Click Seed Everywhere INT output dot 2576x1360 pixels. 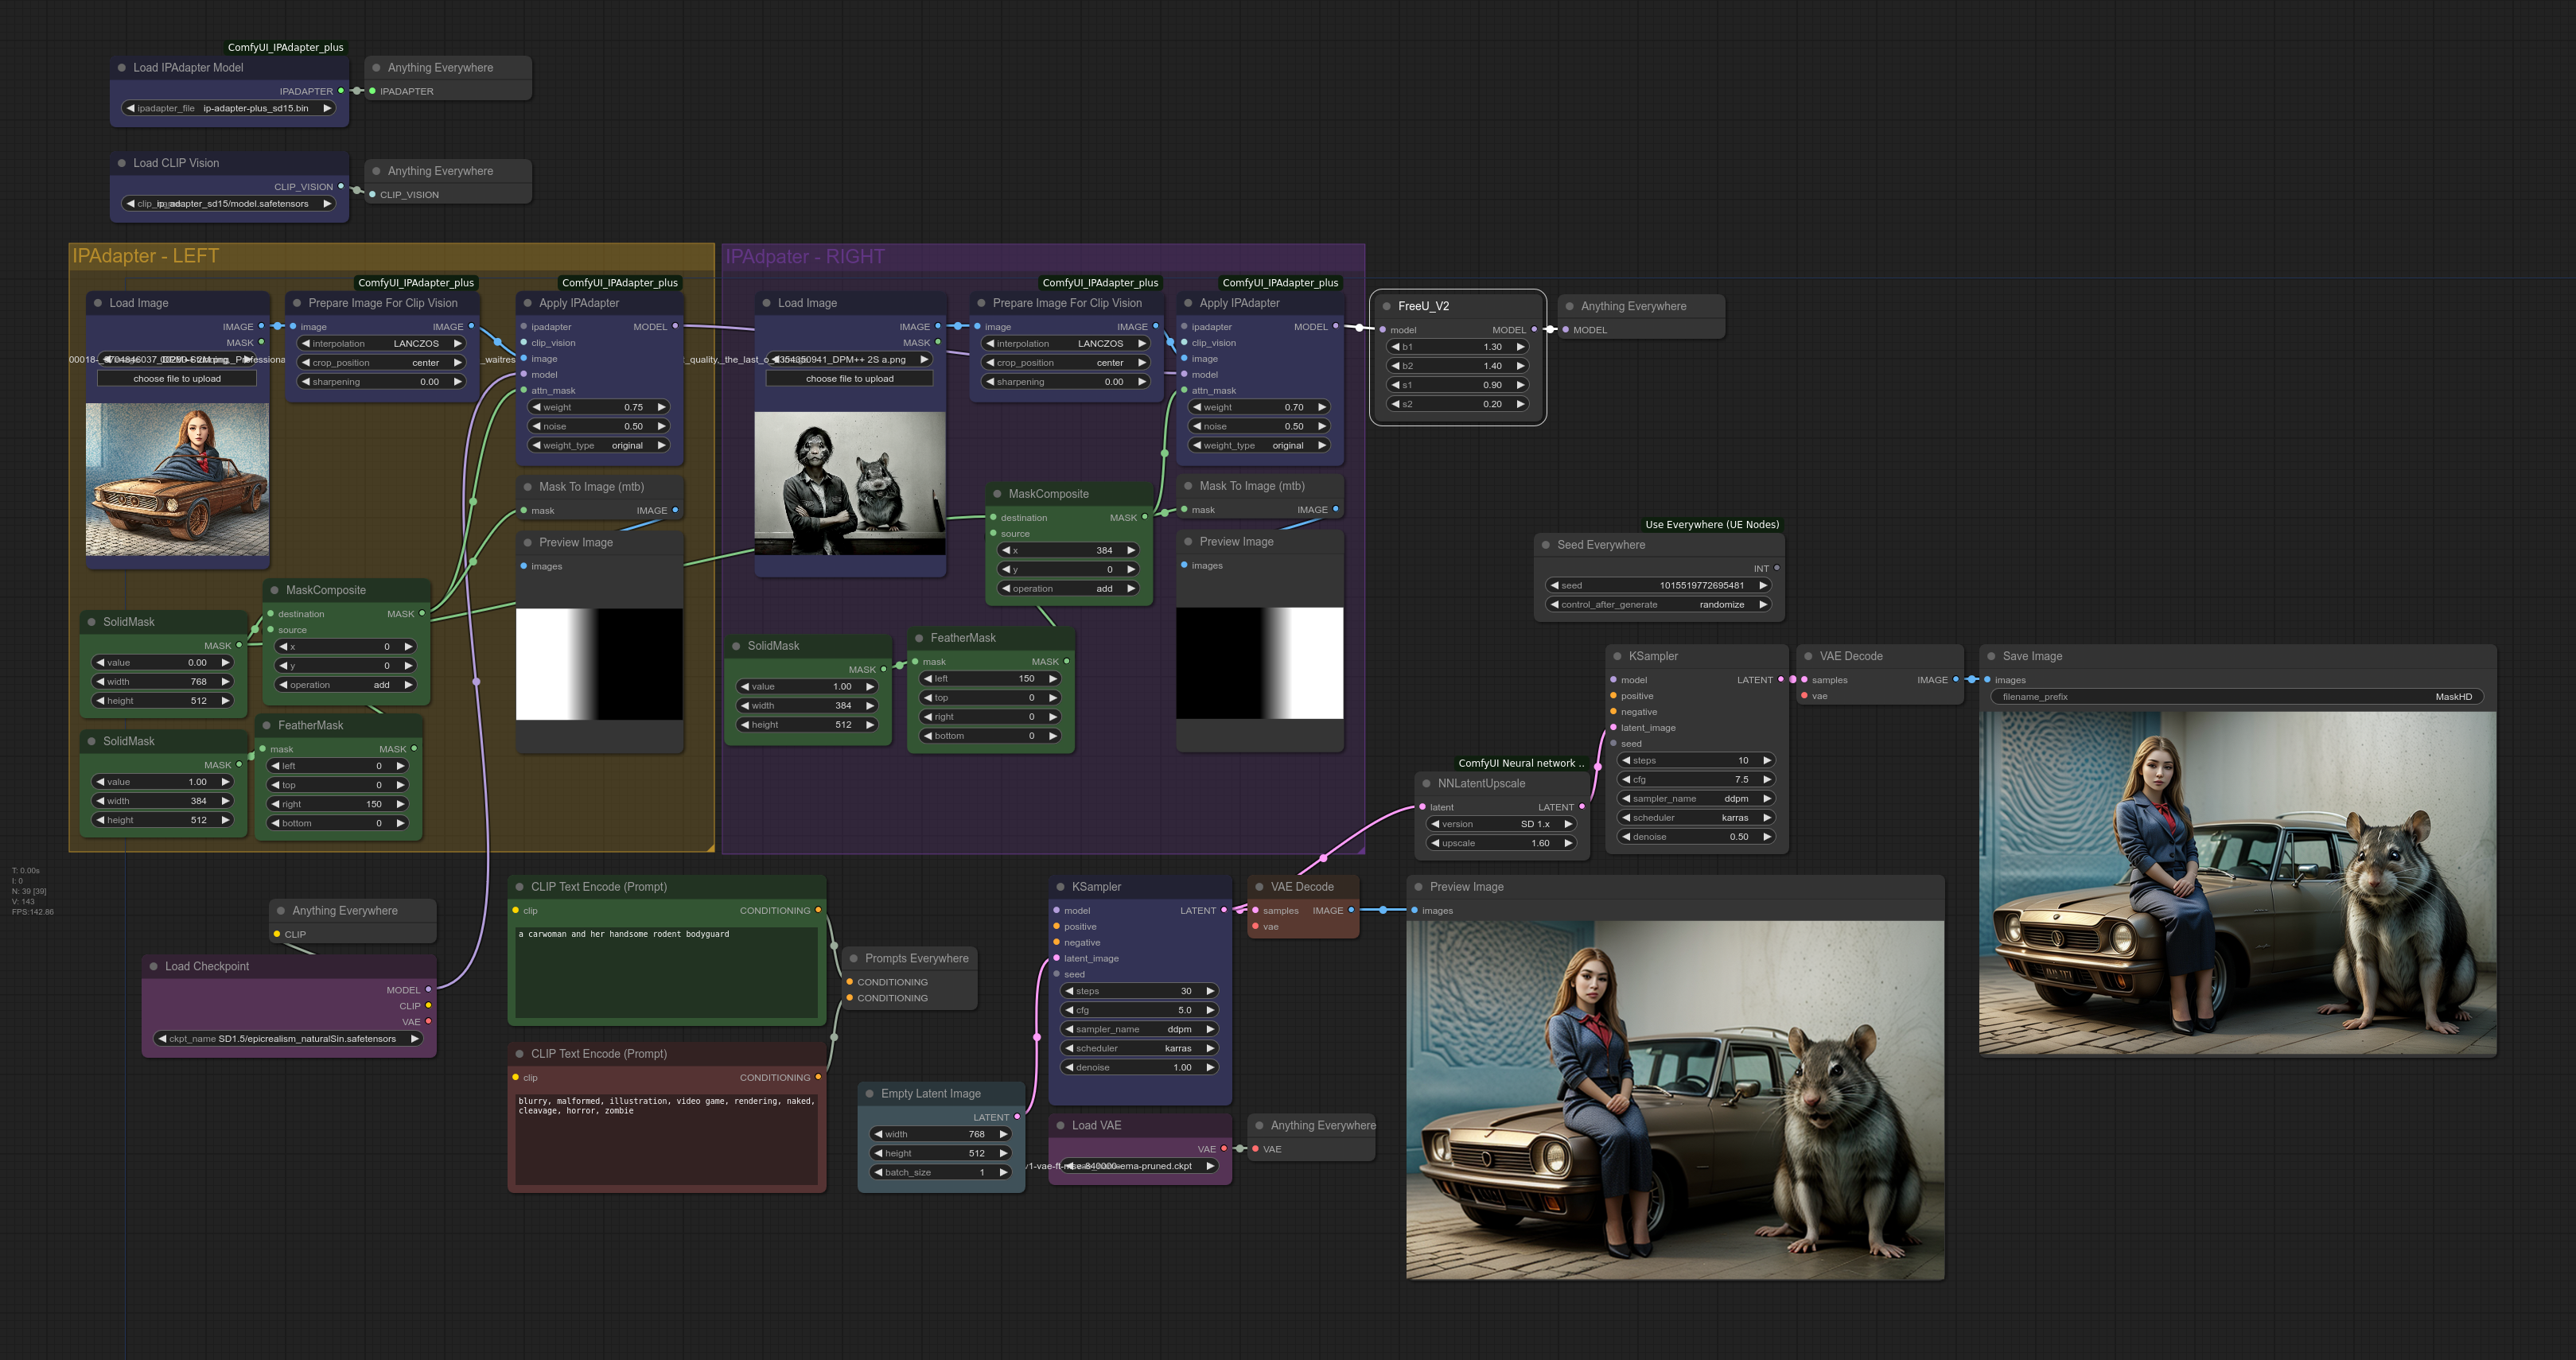coord(1776,568)
